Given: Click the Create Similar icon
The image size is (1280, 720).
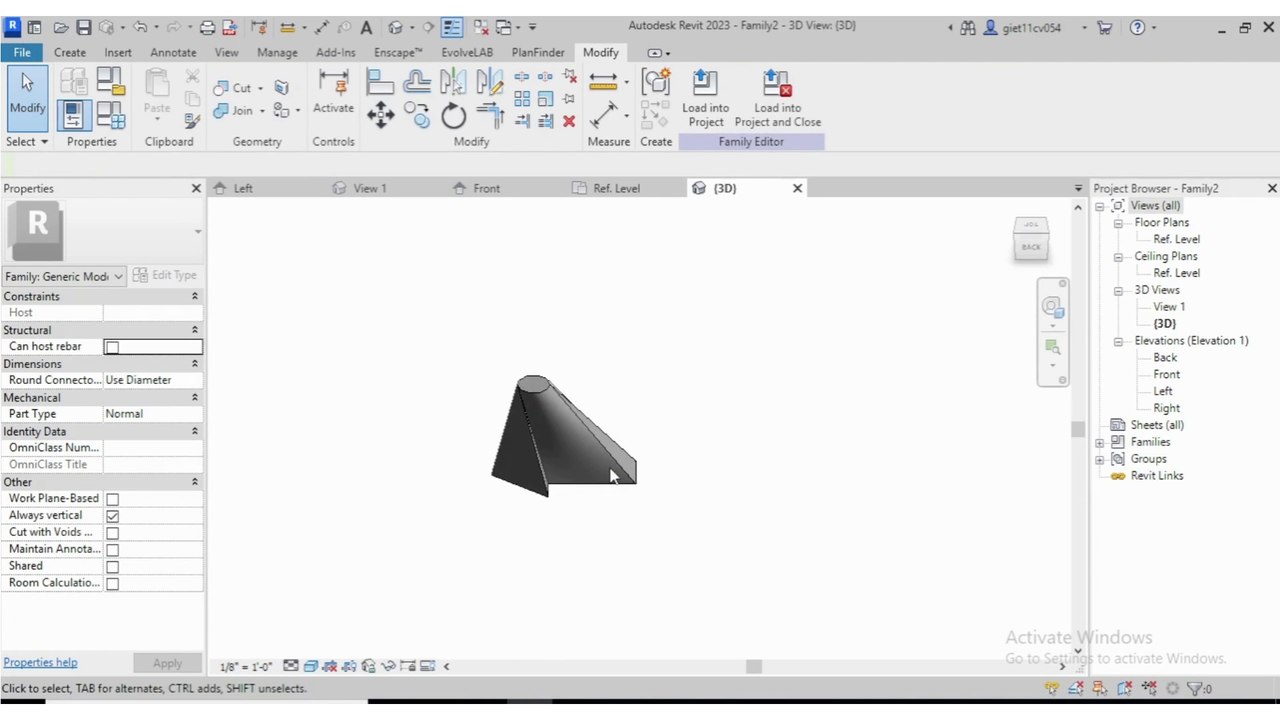Looking at the screenshot, I should pos(656,82).
